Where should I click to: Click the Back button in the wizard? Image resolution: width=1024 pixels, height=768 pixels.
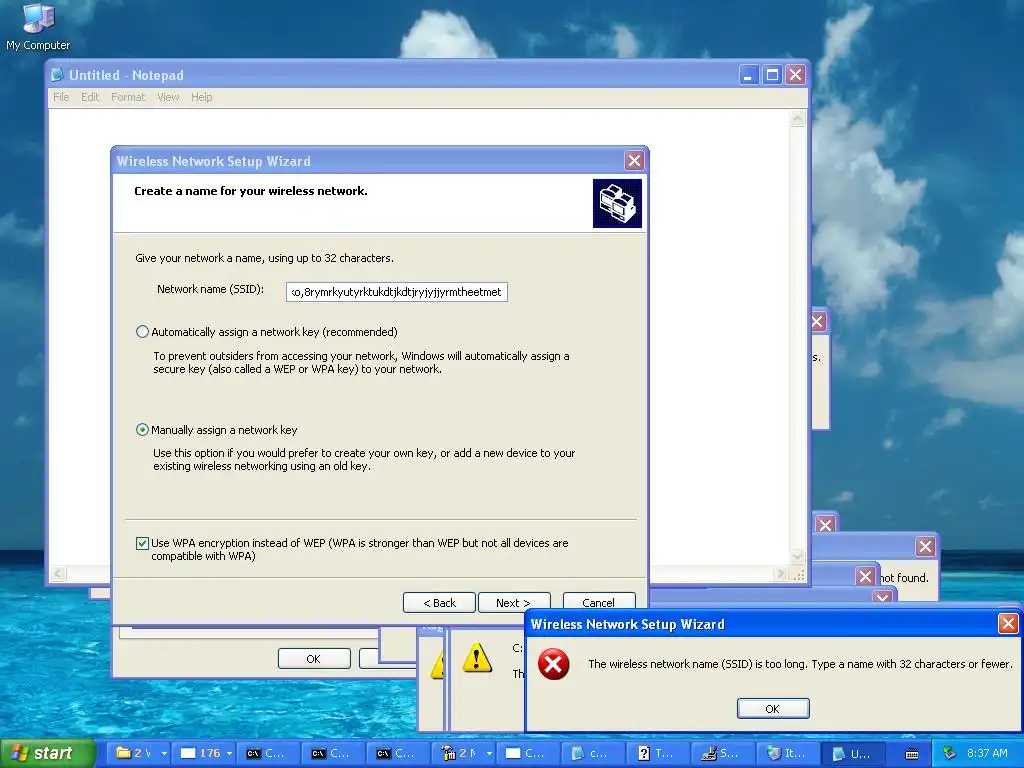coord(440,603)
